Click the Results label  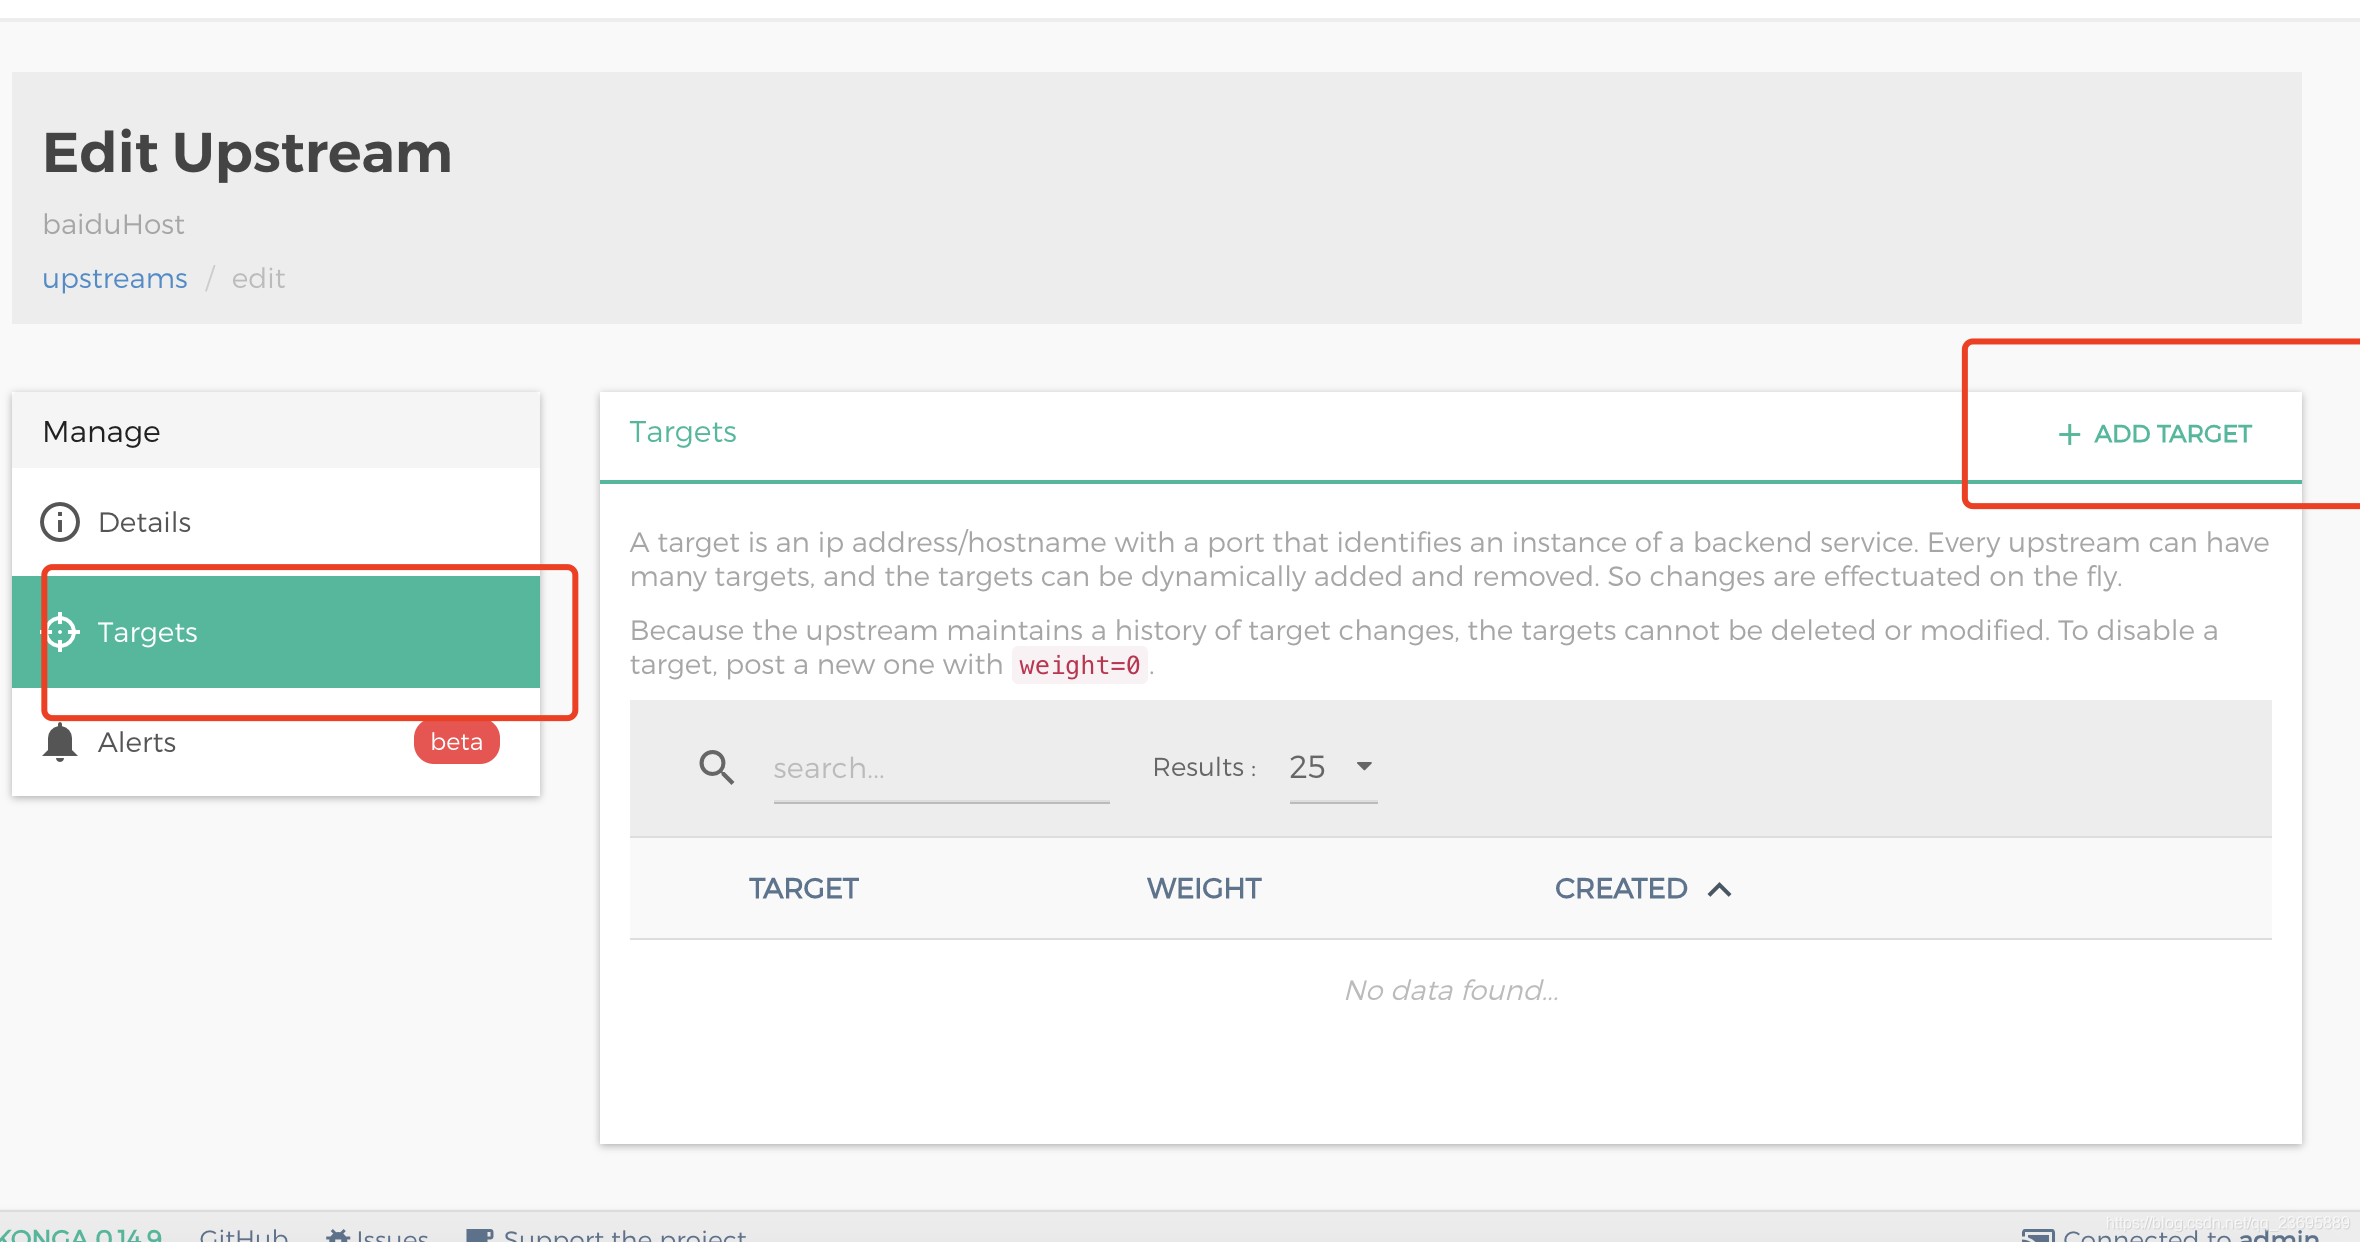(x=1204, y=767)
